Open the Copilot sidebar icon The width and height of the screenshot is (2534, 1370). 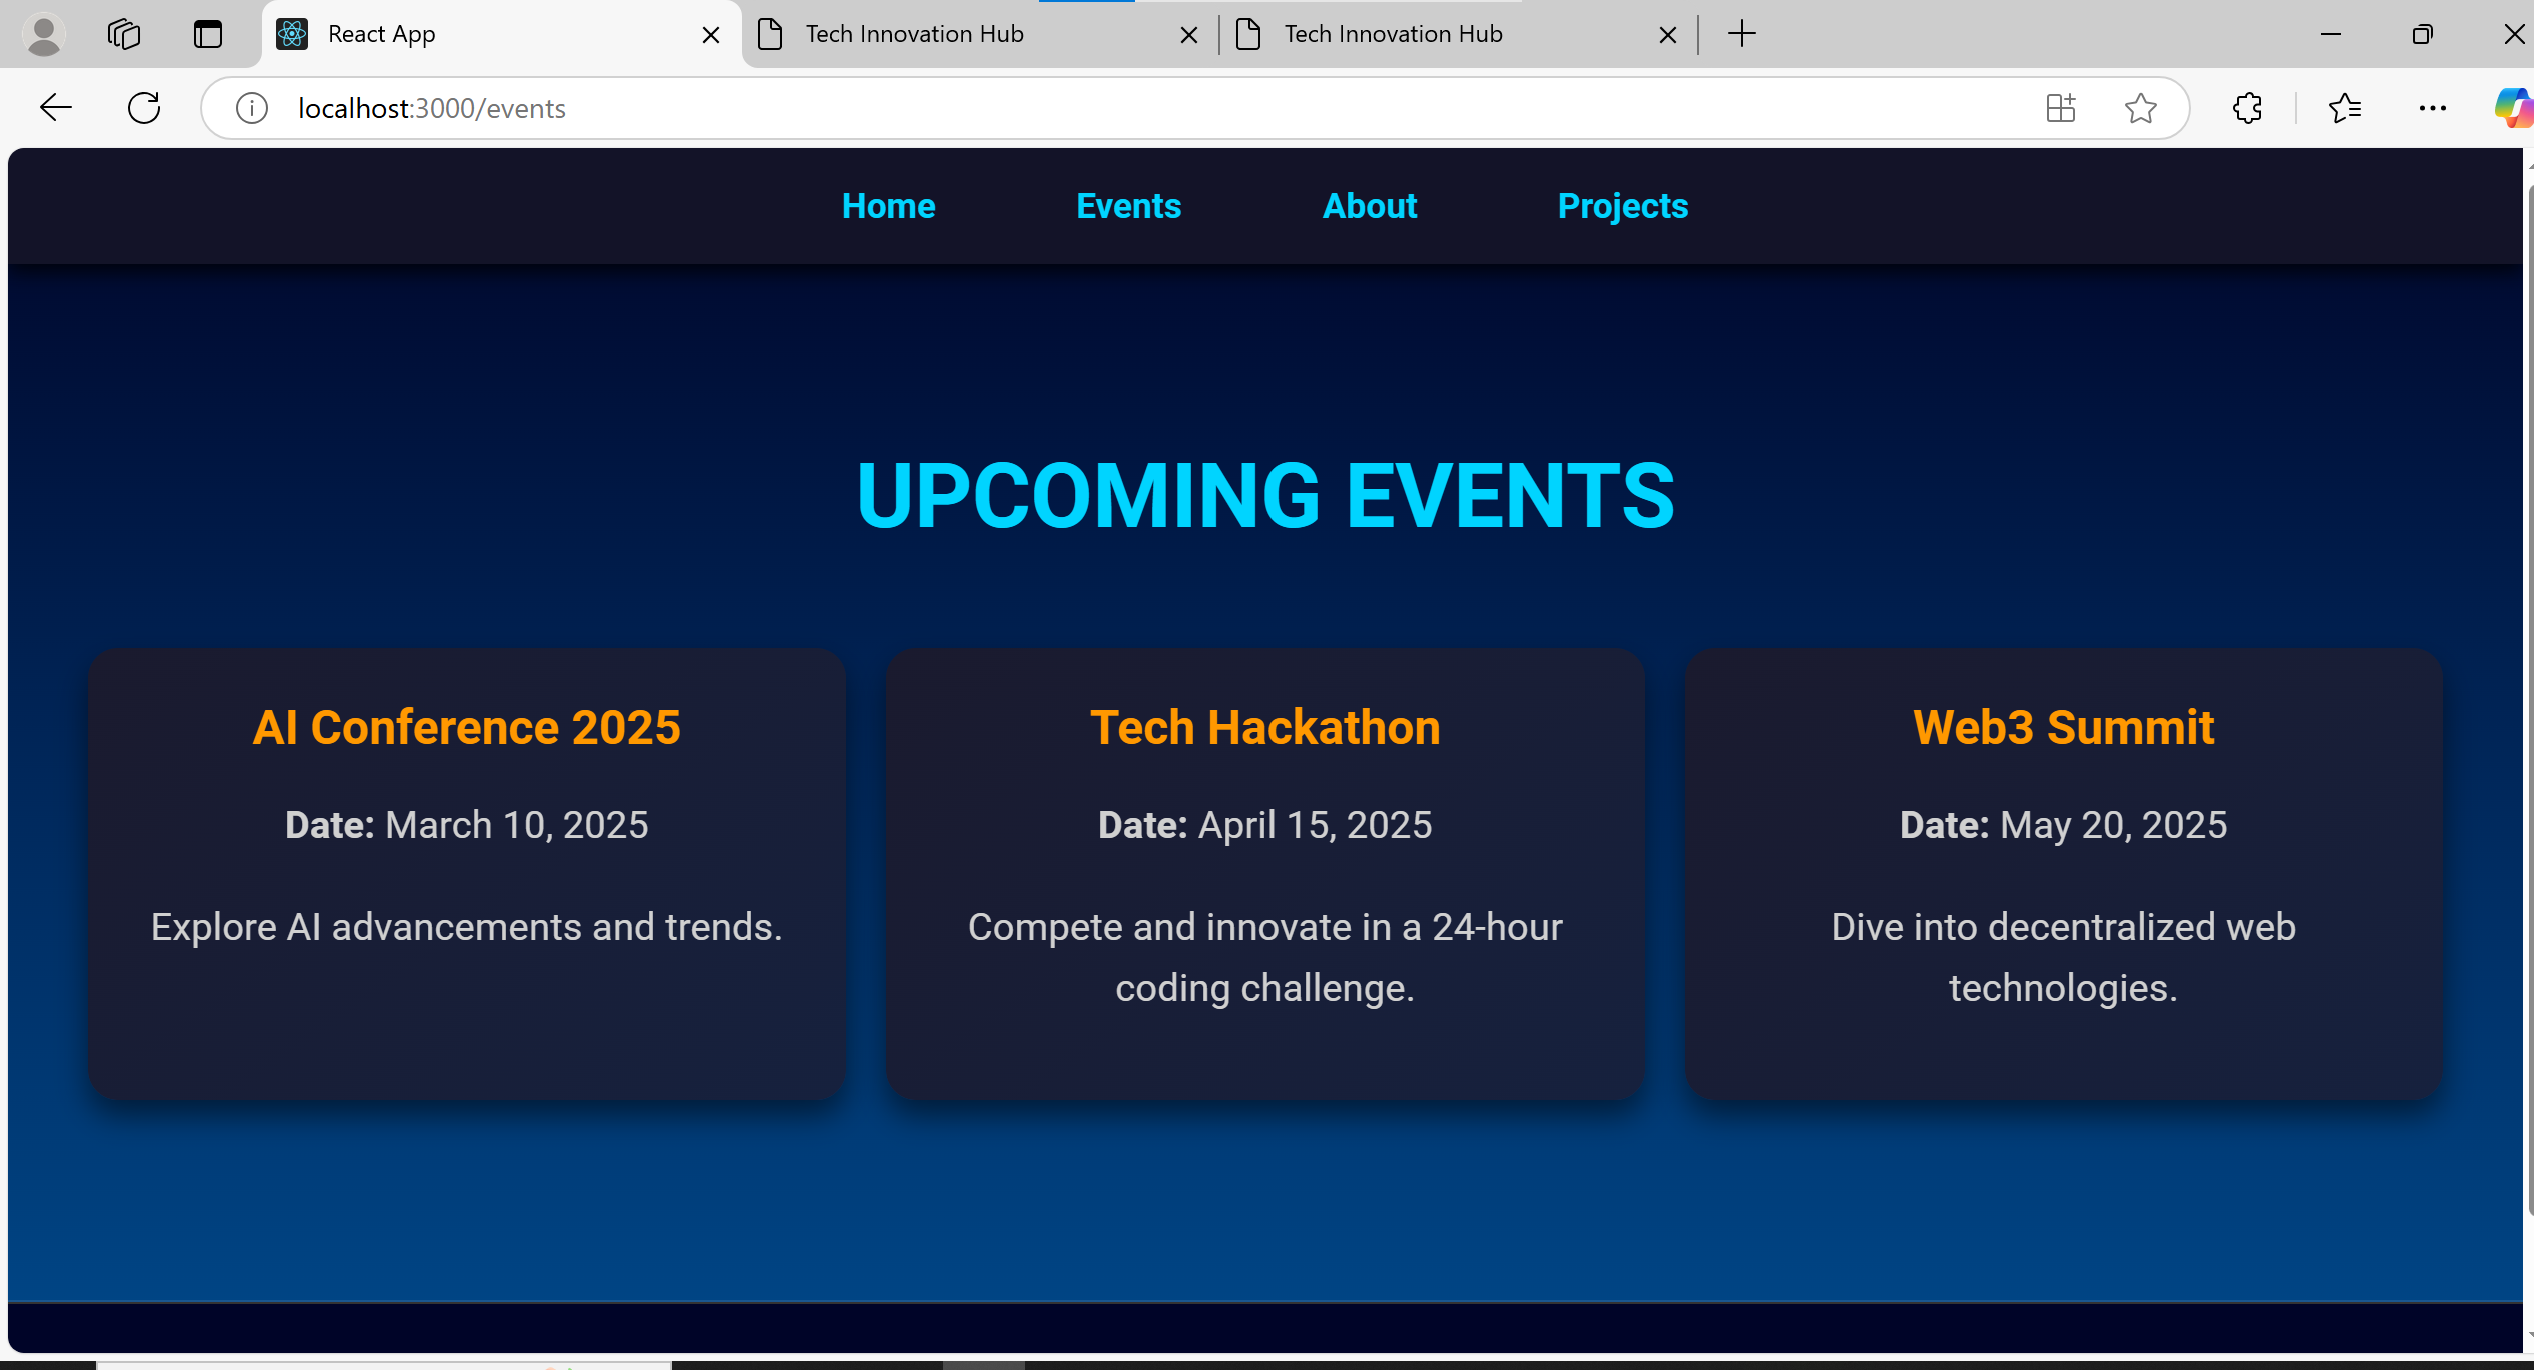pyautogui.click(x=2514, y=108)
